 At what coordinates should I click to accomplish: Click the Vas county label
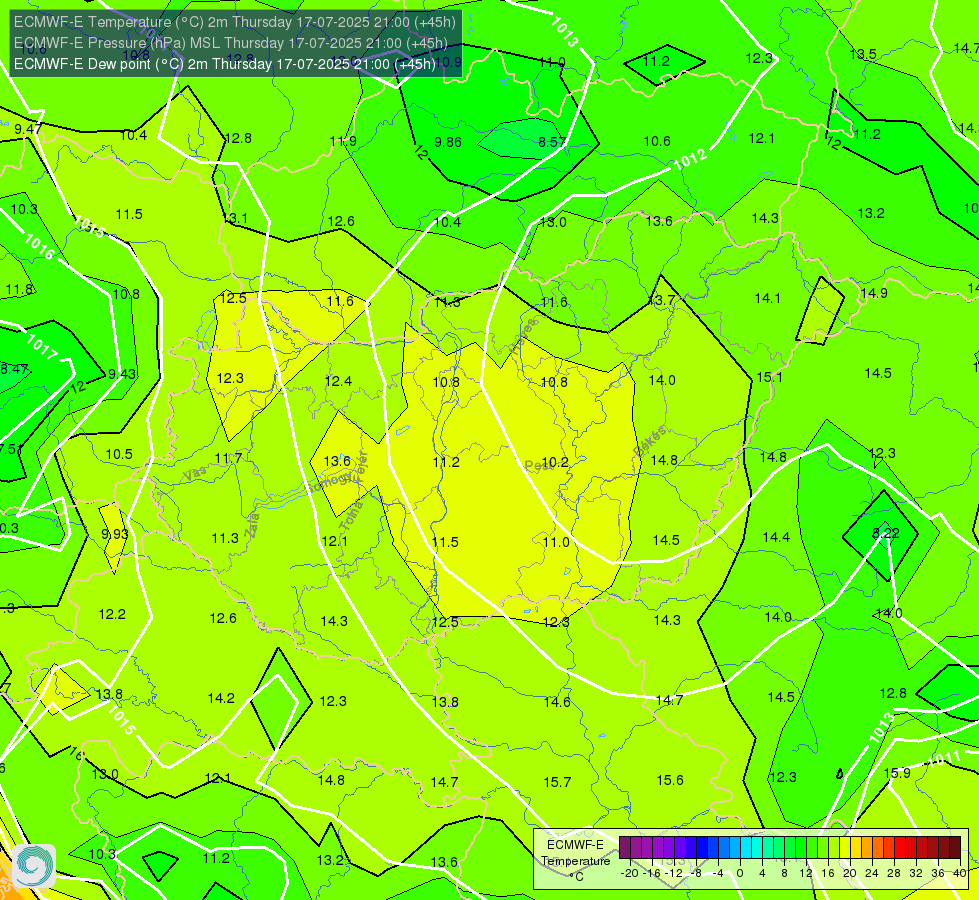(x=195, y=474)
